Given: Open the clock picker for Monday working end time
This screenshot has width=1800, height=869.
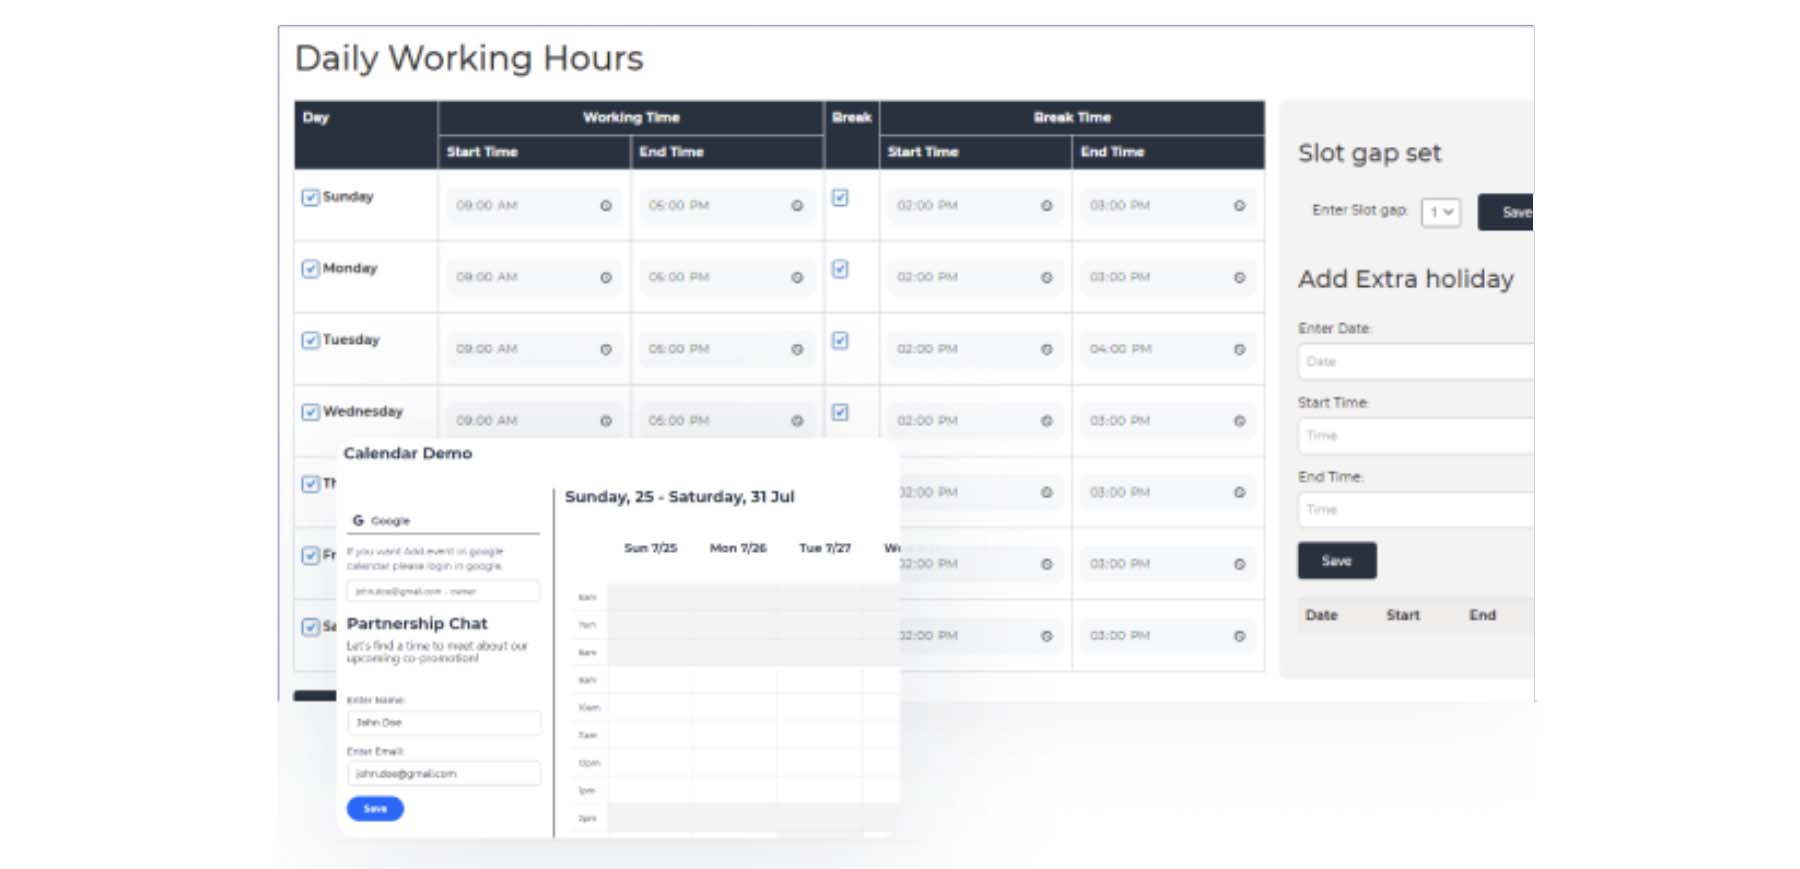Looking at the screenshot, I should pos(797,278).
